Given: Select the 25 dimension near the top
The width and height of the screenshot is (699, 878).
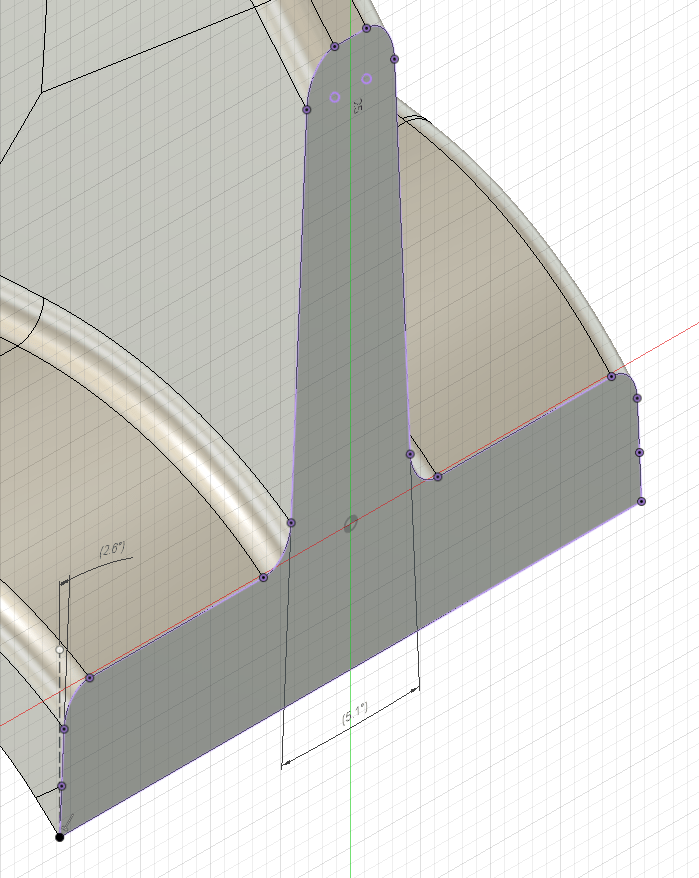Looking at the screenshot, I should [x=358, y=106].
